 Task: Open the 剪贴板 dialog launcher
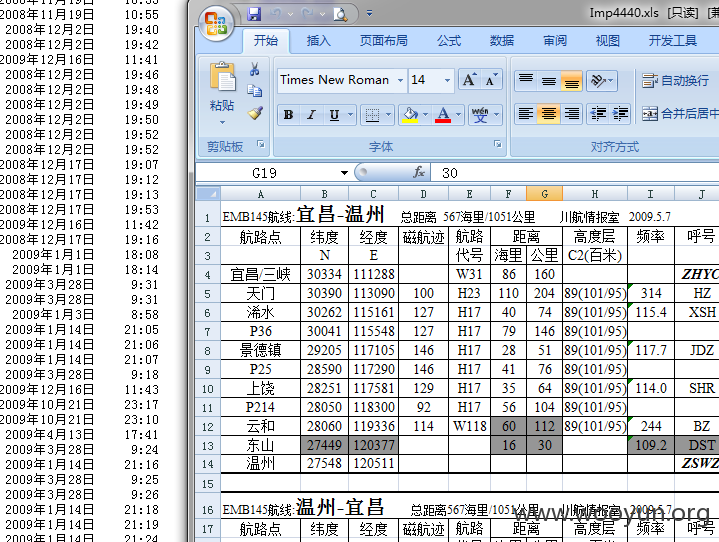point(261,144)
